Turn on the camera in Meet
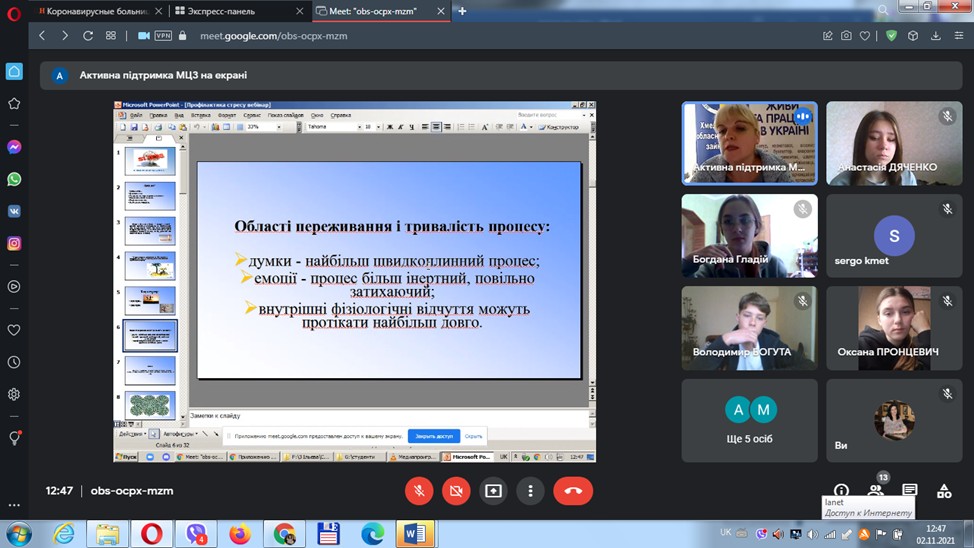Image resolution: width=974 pixels, height=548 pixels. point(456,491)
